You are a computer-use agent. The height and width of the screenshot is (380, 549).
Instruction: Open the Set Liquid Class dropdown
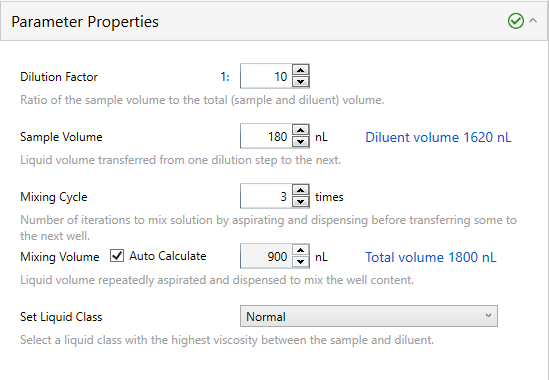coord(369,316)
